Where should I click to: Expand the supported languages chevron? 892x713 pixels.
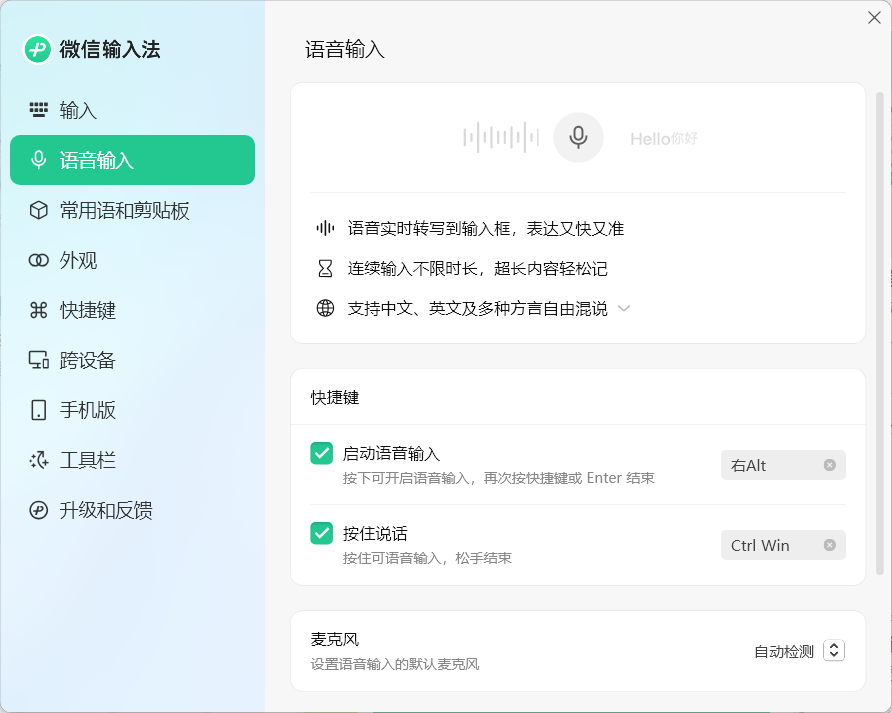624,308
